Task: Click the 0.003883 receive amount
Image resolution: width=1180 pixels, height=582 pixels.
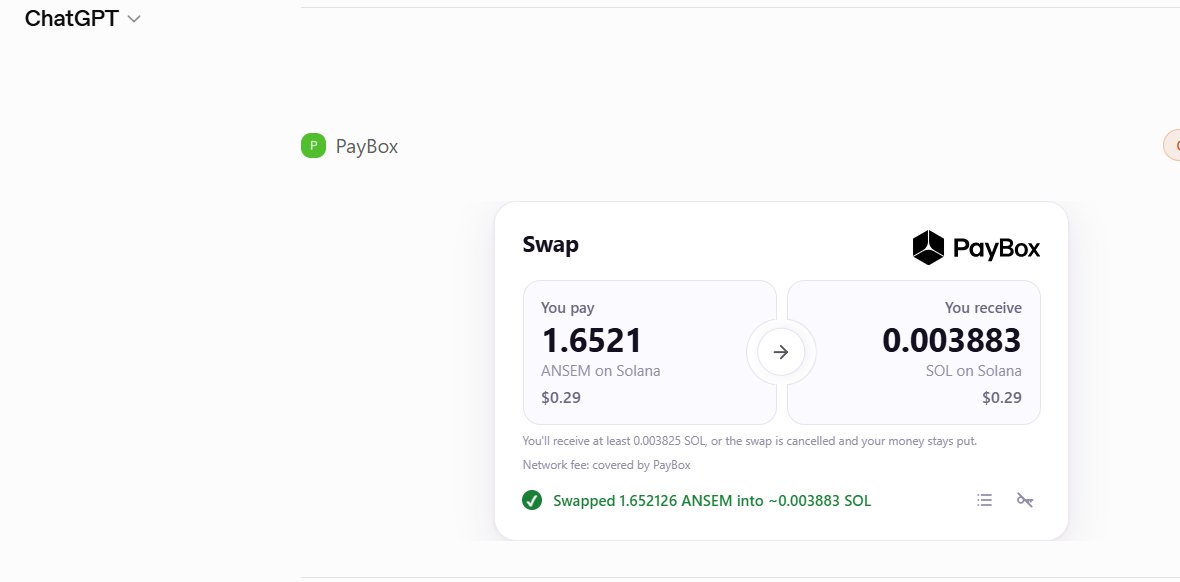Action: coord(951,340)
